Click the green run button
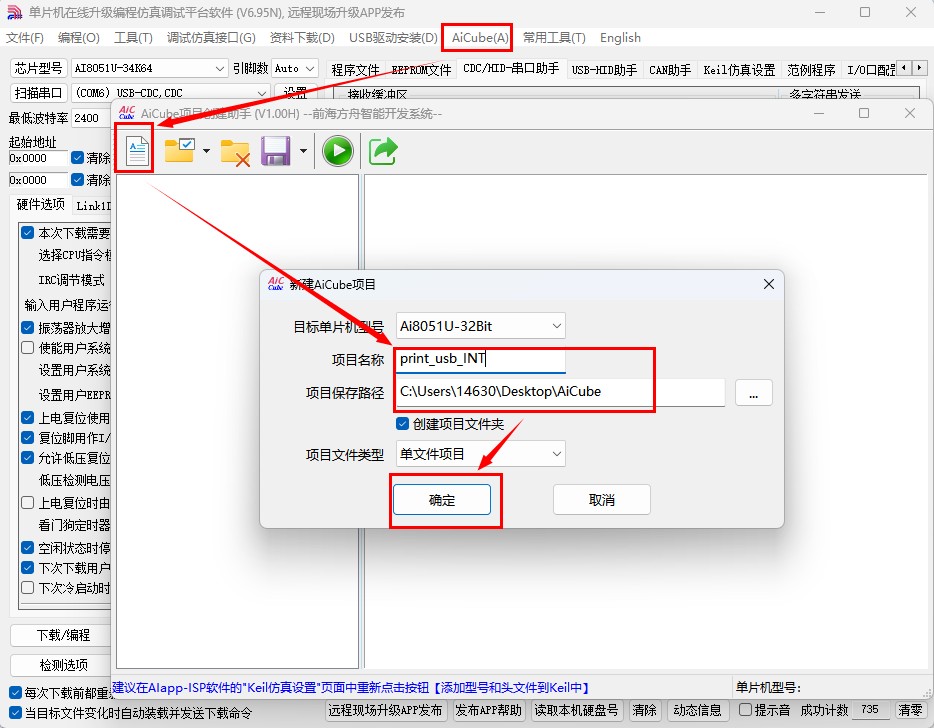The height and width of the screenshot is (728, 934). click(338, 151)
